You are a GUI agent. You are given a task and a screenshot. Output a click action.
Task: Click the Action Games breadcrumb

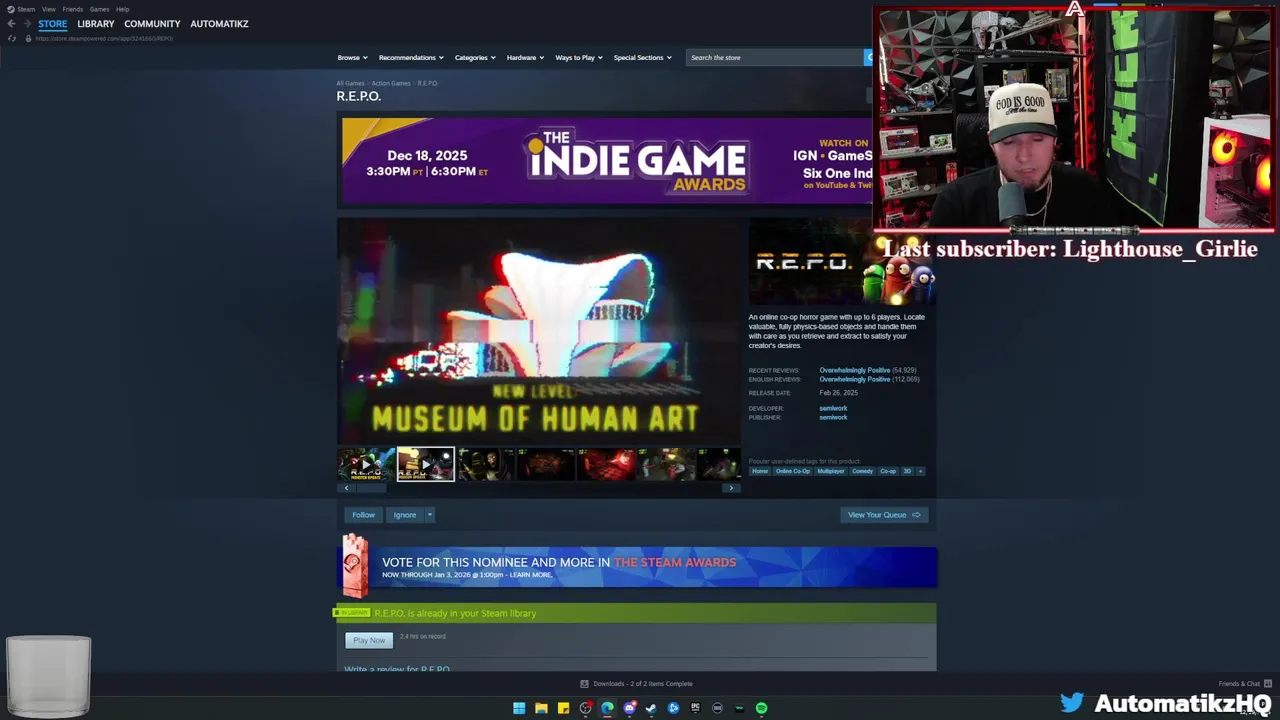pyautogui.click(x=391, y=83)
